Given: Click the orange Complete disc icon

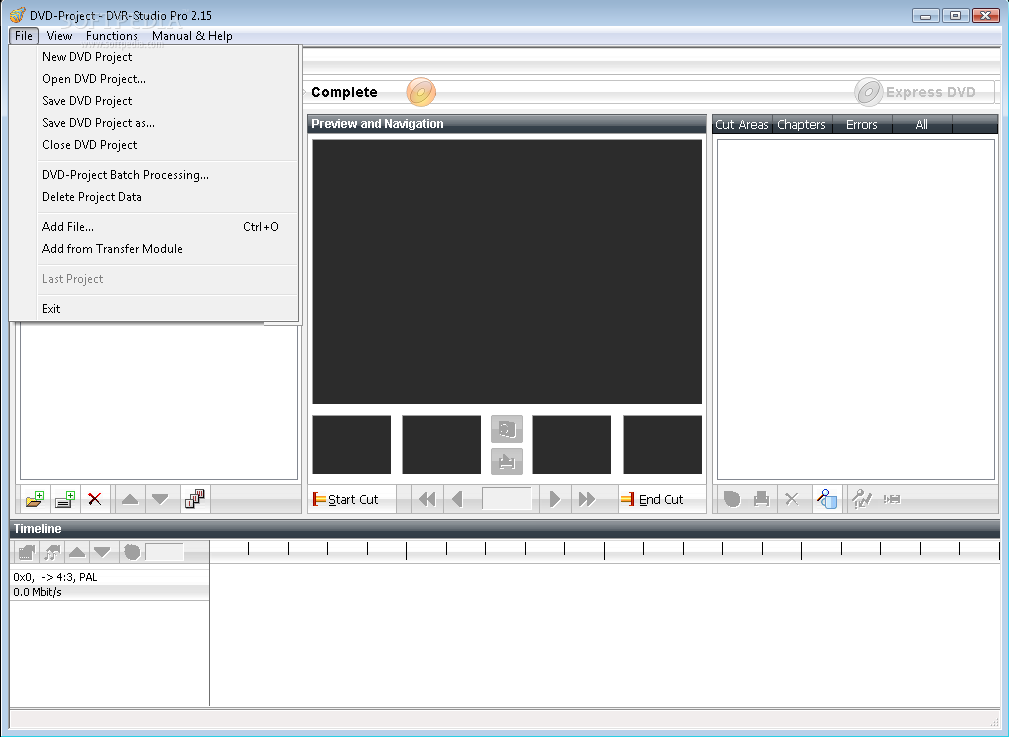Looking at the screenshot, I should point(421,92).
